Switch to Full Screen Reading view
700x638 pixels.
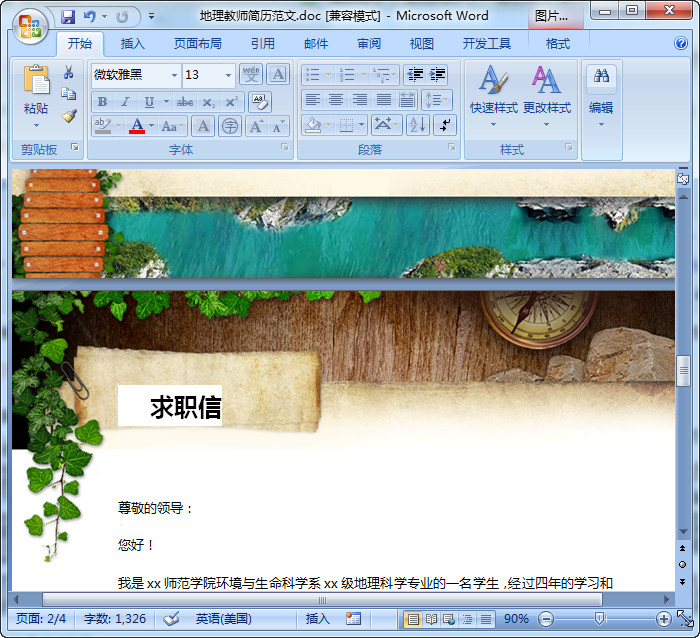tap(431, 619)
